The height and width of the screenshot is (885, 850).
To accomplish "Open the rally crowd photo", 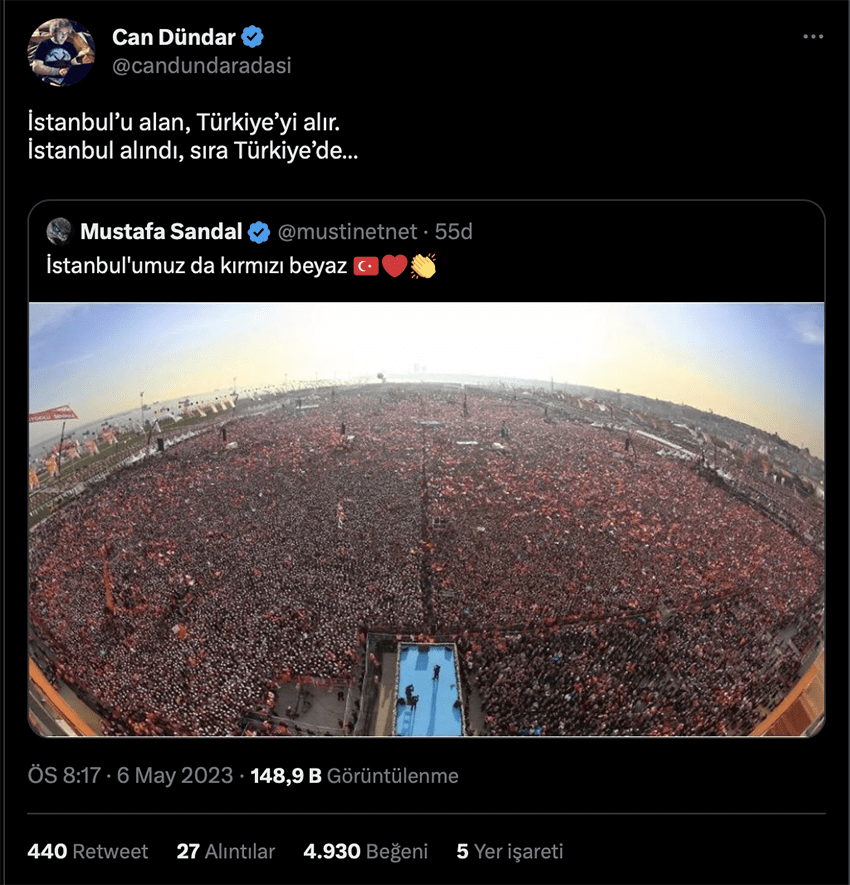I will pyautogui.click(x=426, y=520).
